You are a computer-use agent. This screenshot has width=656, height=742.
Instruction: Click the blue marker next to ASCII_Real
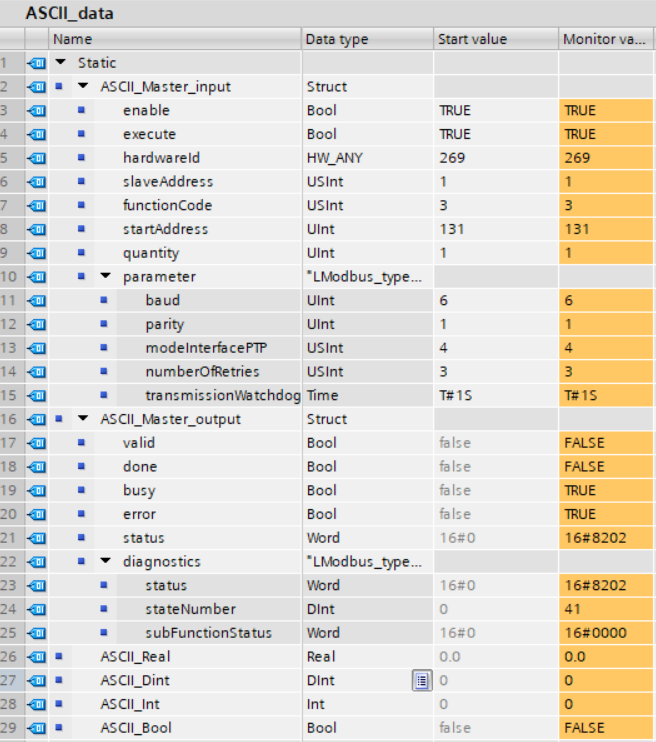click(x=59, y=657)
